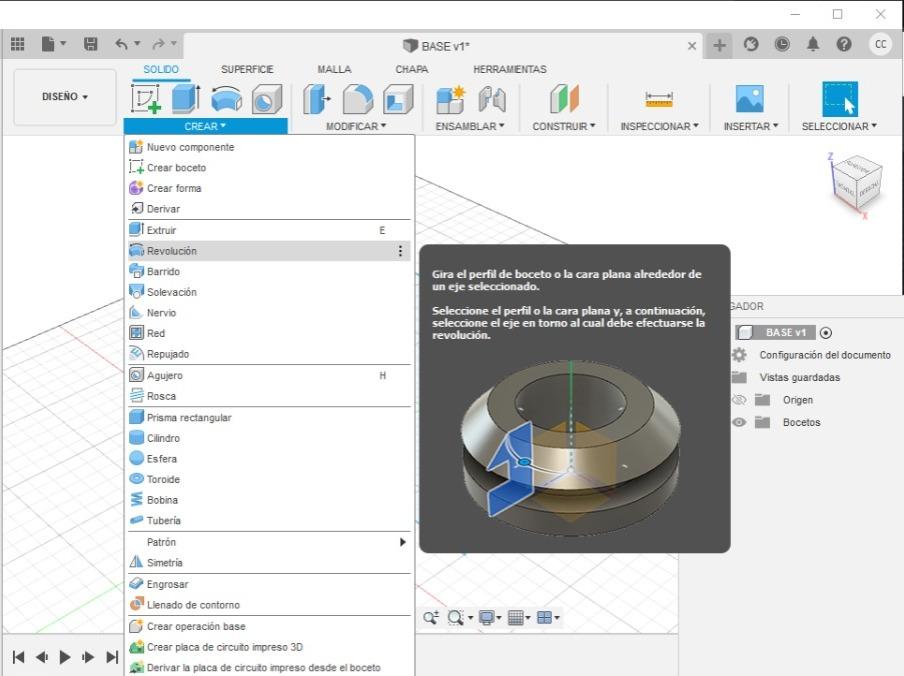This screenshot has height=676, width=904.
Task: Open the ENSAMBLAR dropdown
Action: coord(470,126)
